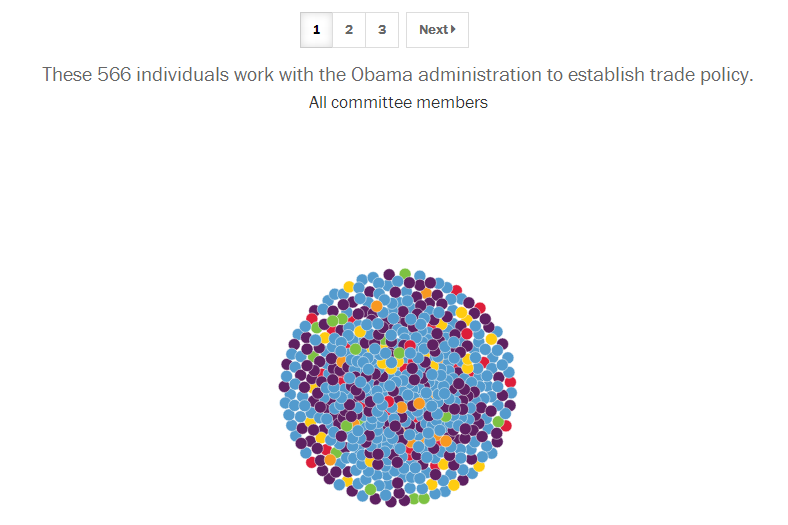Click the orange dot in the lower-right interior
The height and width of the screenshot is (525, 788).
(446, 441)
